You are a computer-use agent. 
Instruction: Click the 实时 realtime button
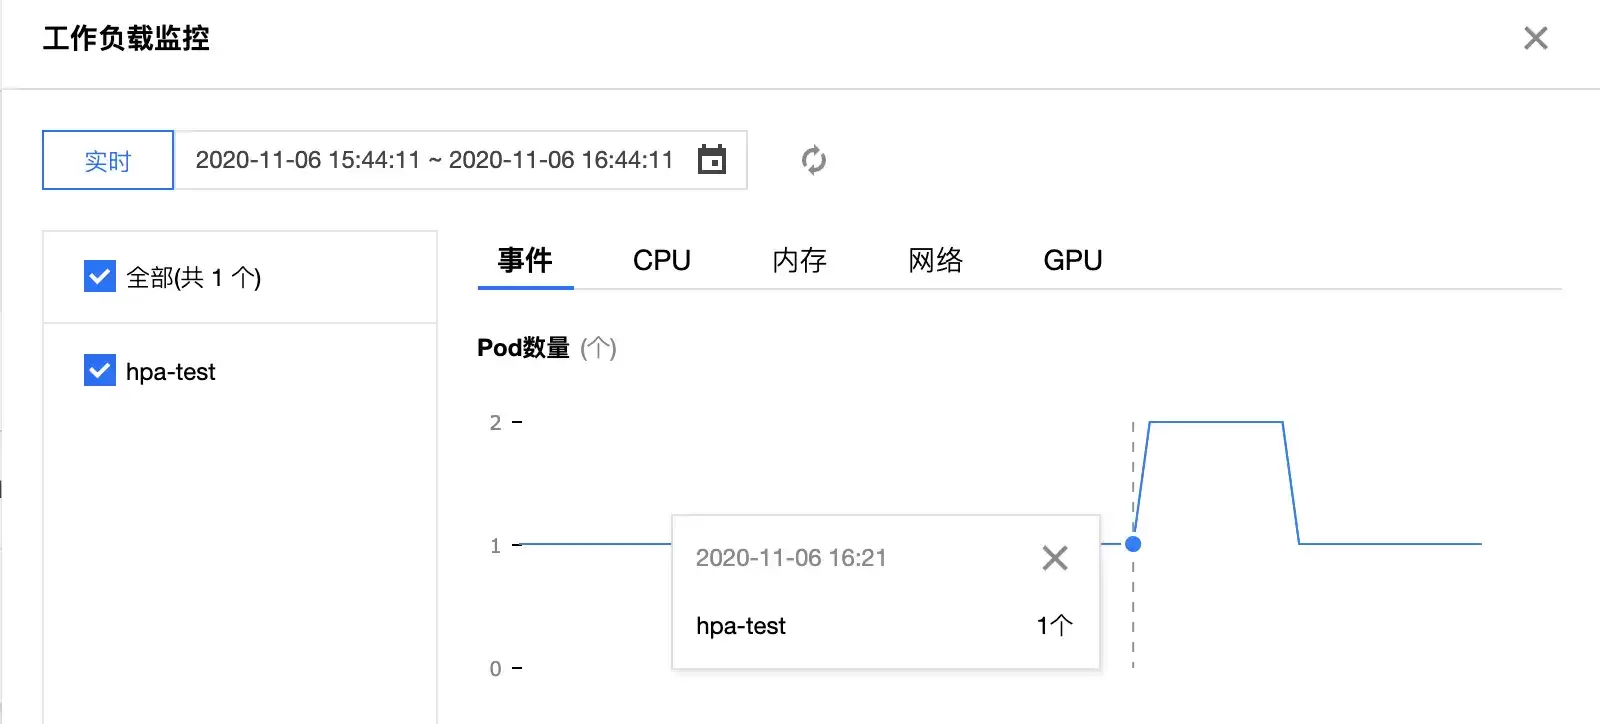coord(108,160)
